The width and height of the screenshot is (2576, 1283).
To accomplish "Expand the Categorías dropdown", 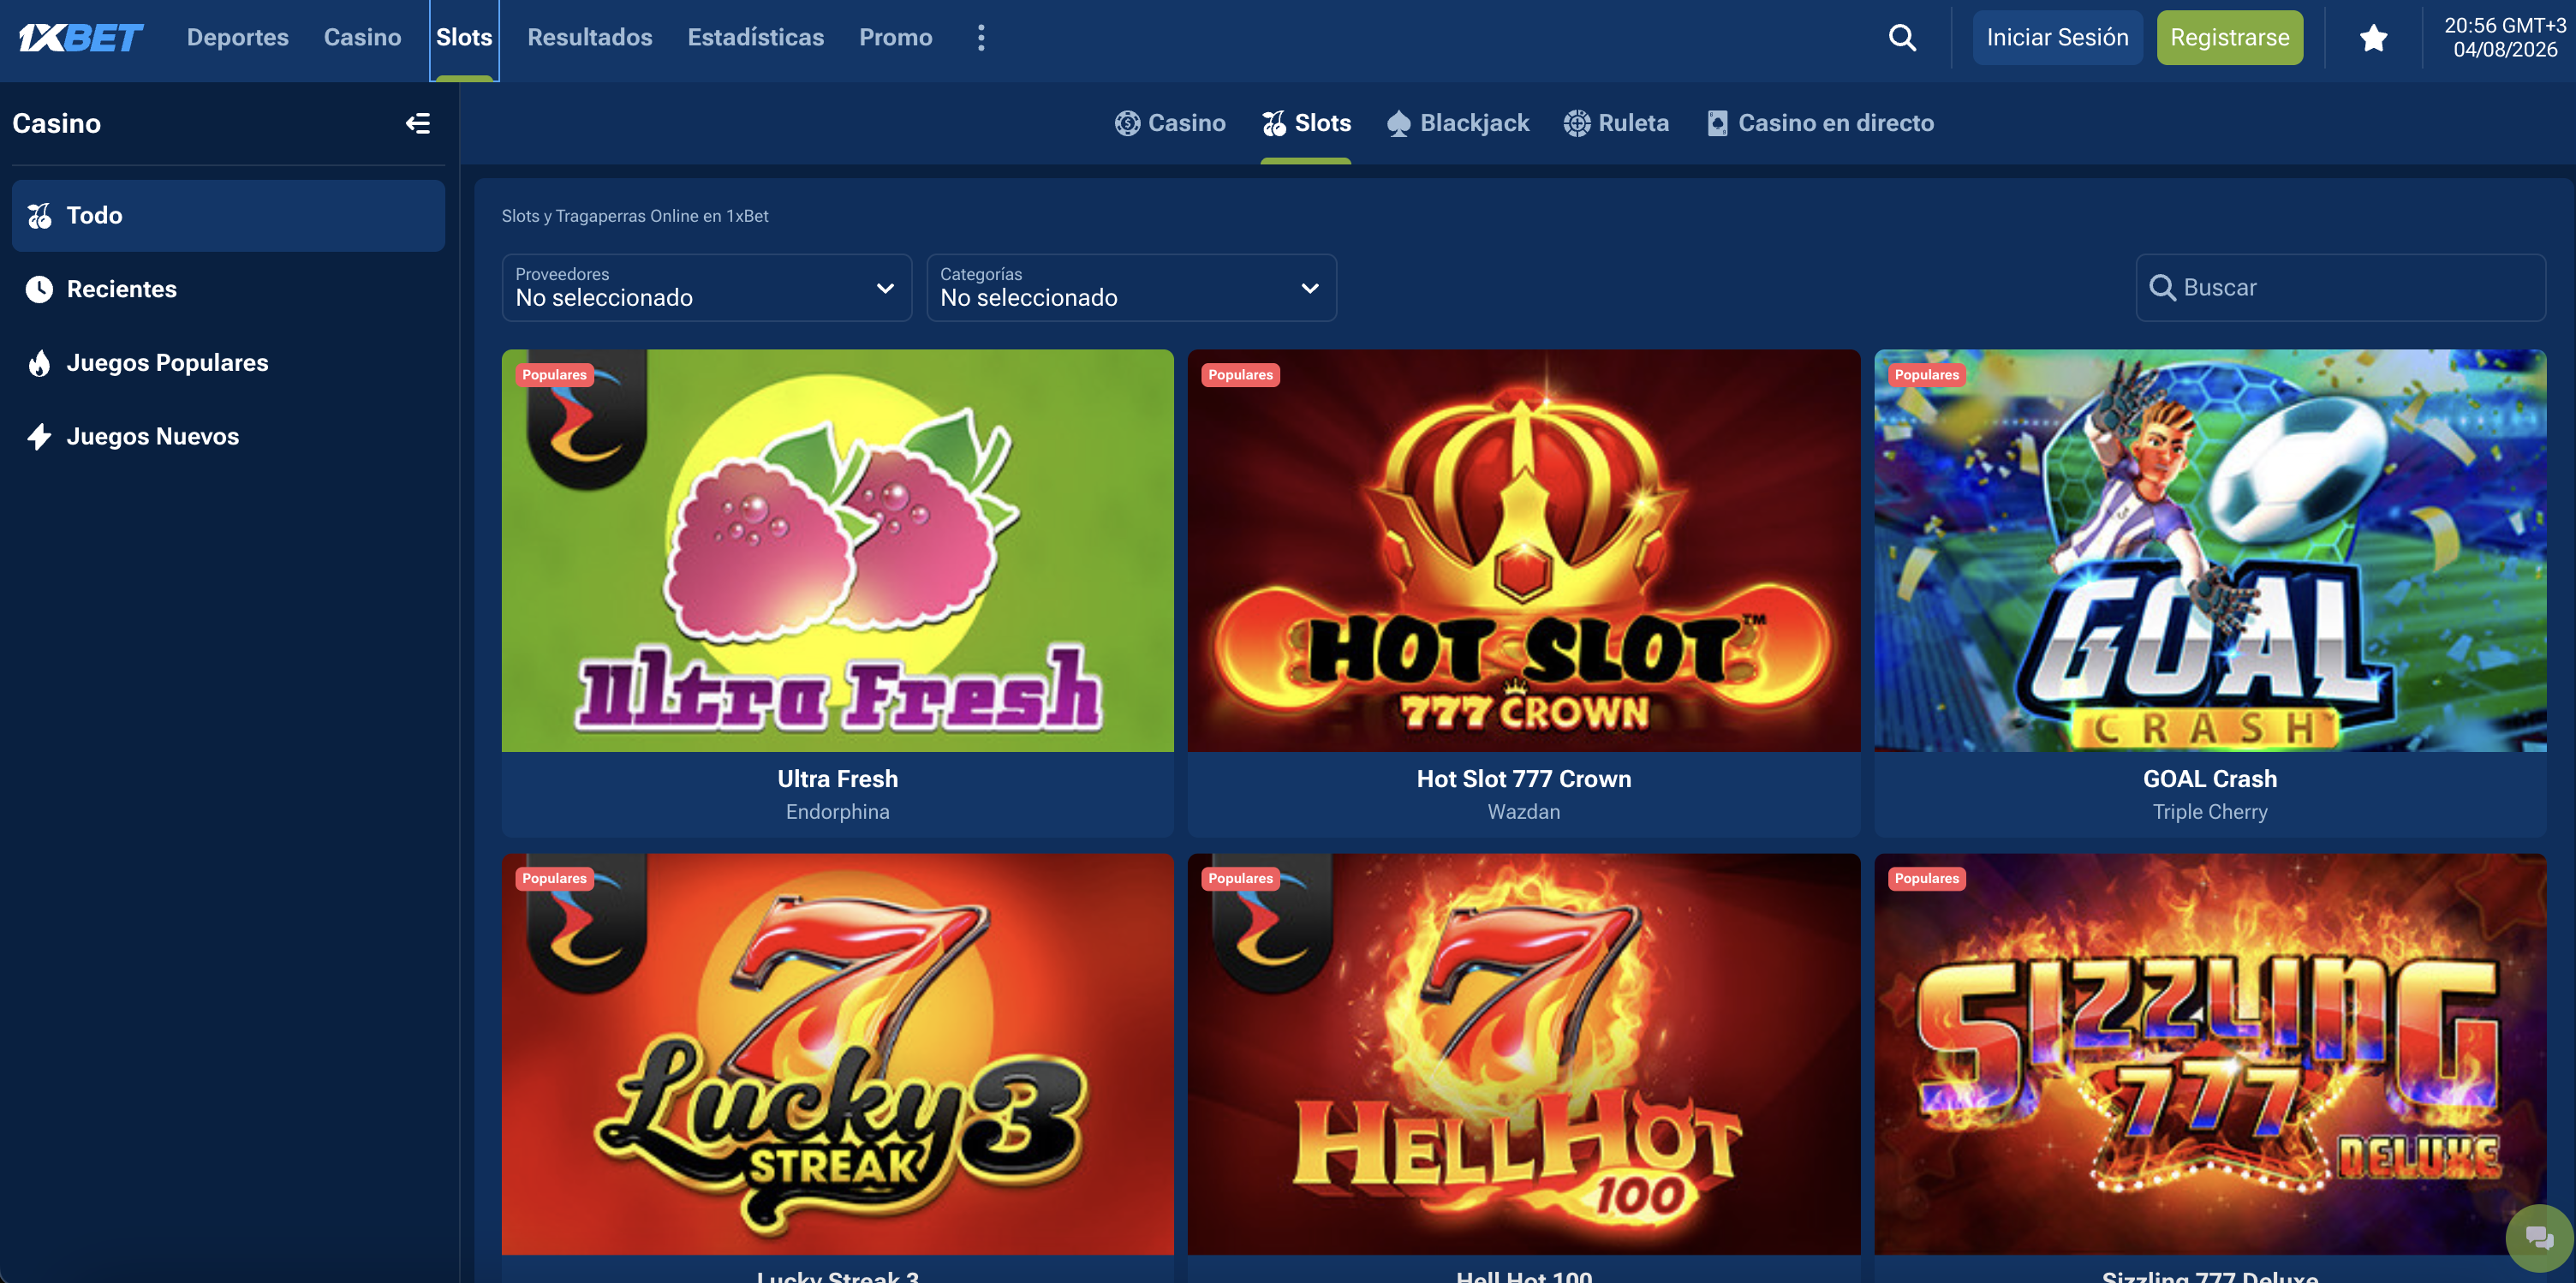I will (x=1131, y=288).
